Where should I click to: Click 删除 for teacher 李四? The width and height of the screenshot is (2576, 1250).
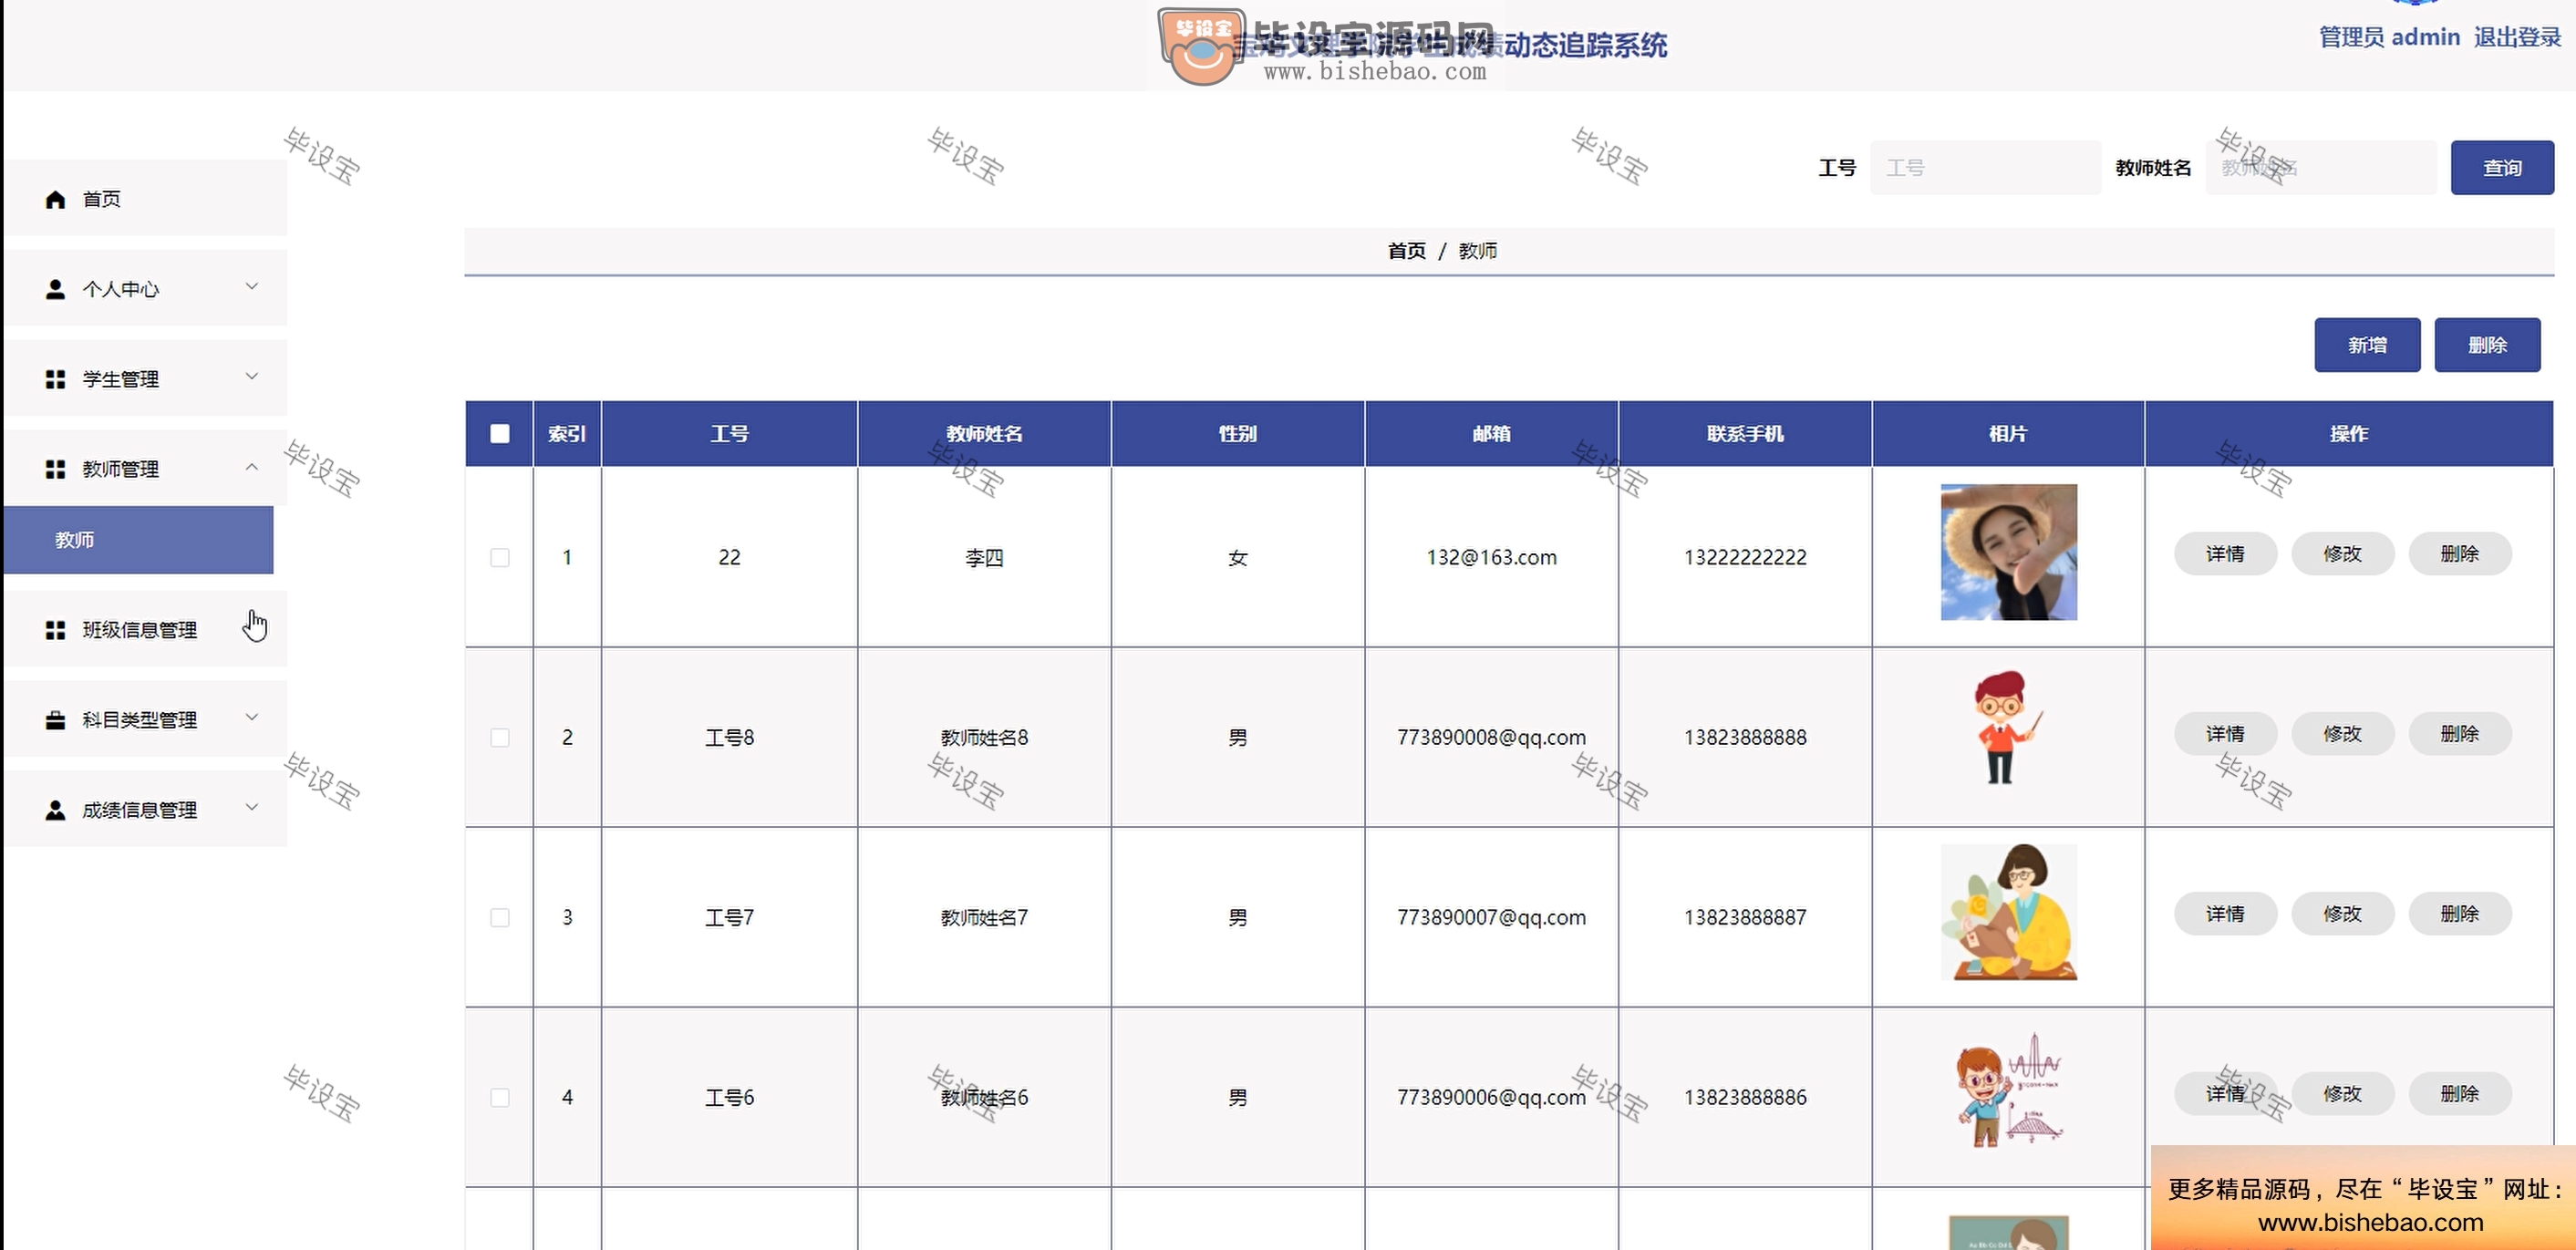coord(2459,554)
